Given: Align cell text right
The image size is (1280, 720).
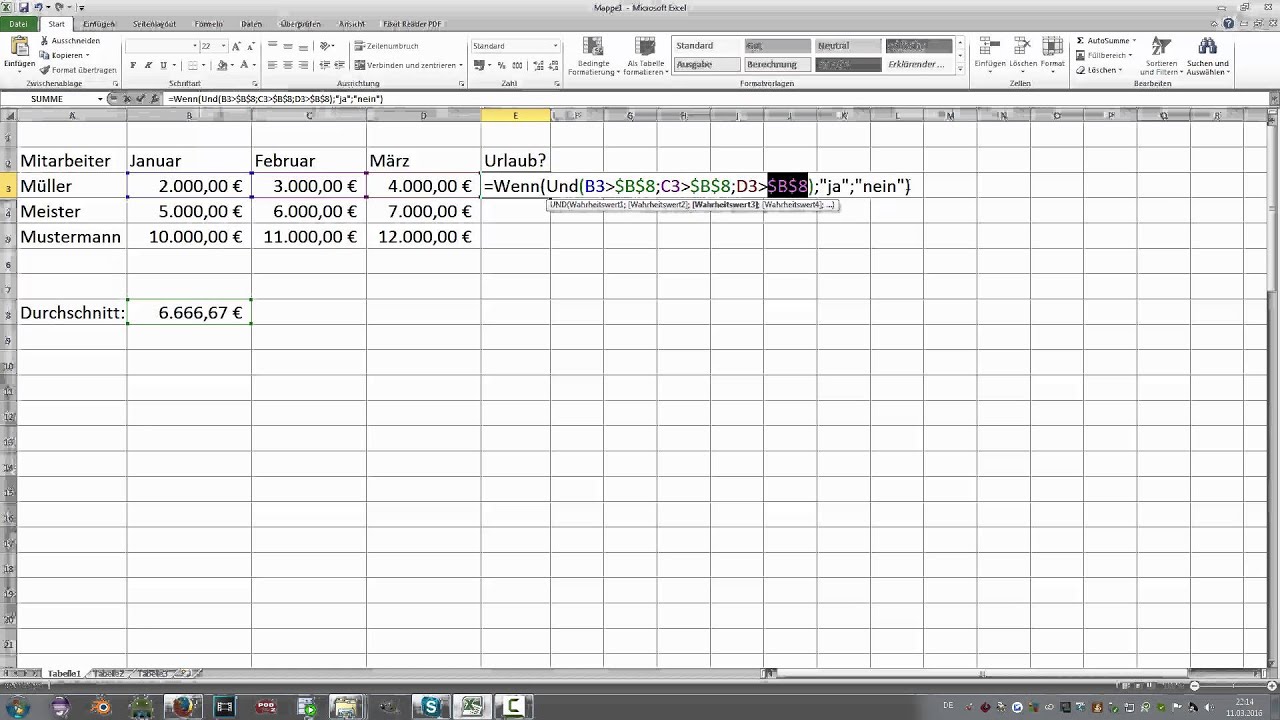Looking at the screenshot, I should coord(302,65).
